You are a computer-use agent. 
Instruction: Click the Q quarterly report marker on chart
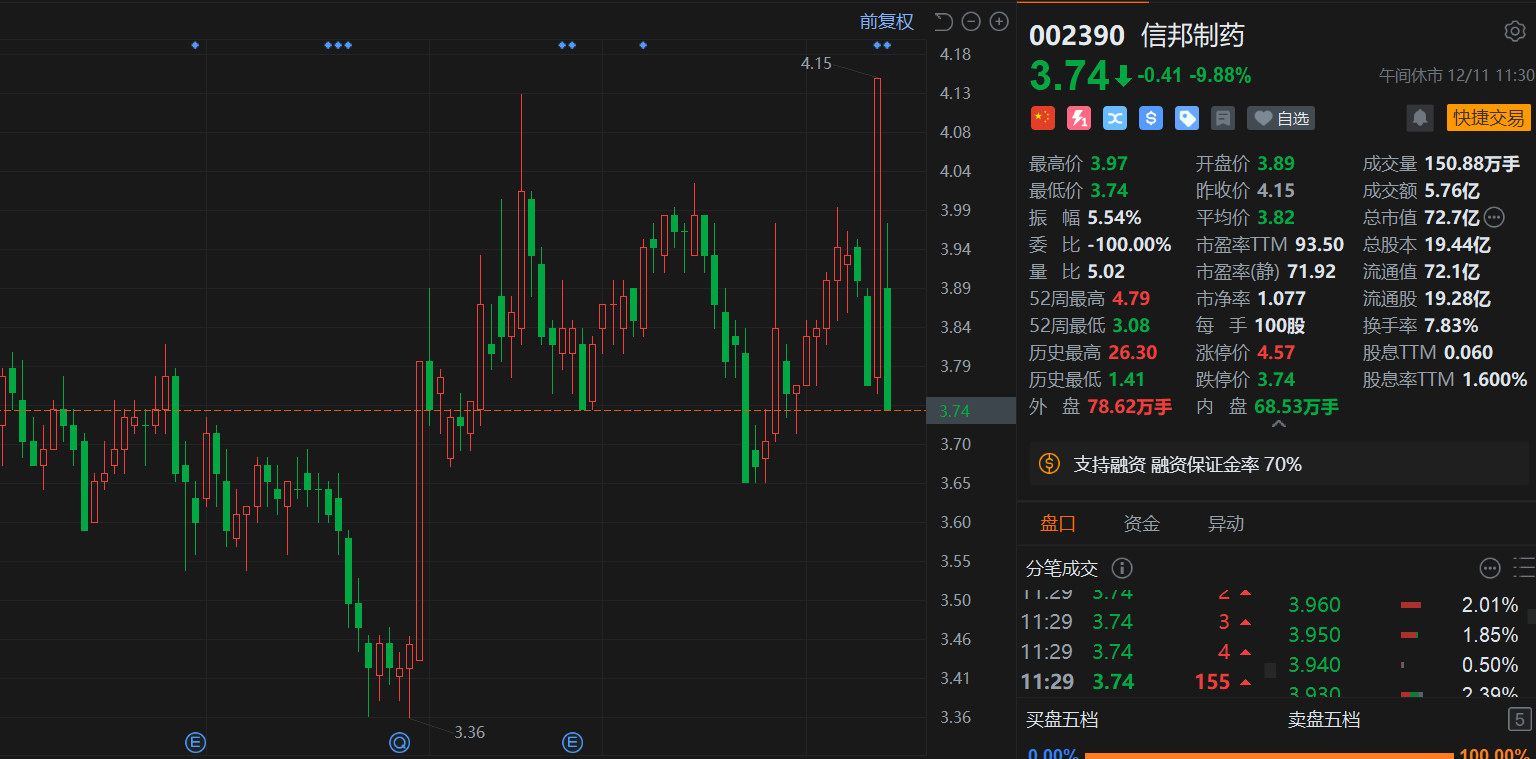click(399, 742)
